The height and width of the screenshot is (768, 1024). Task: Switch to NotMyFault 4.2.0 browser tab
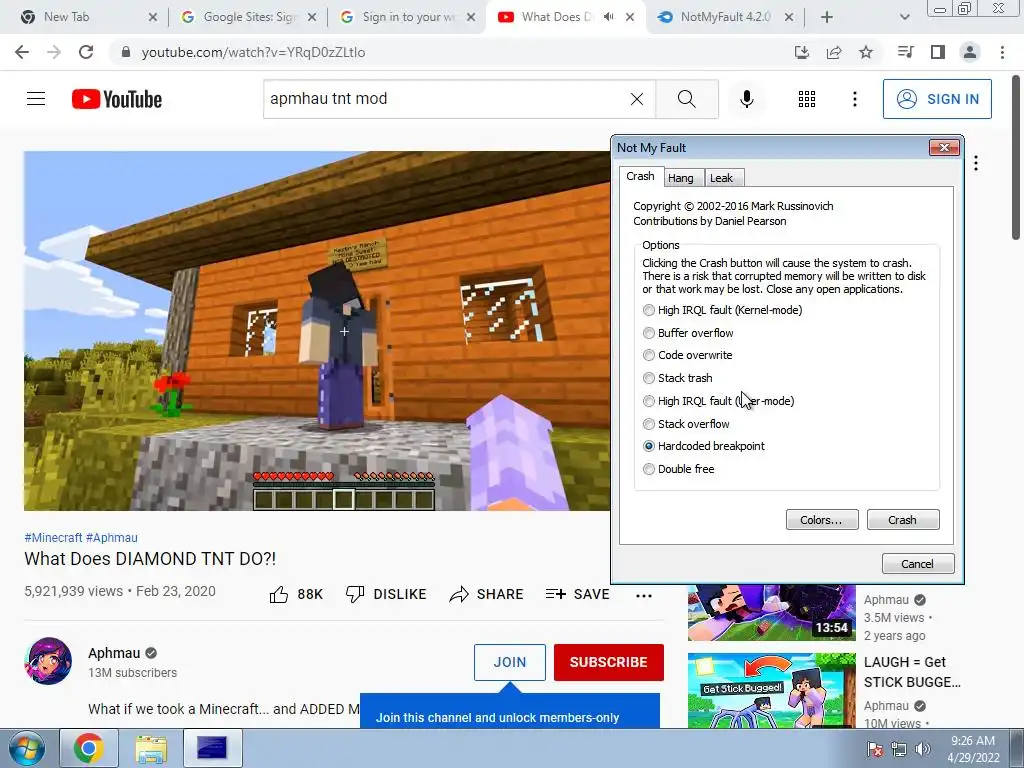(725, 17)
